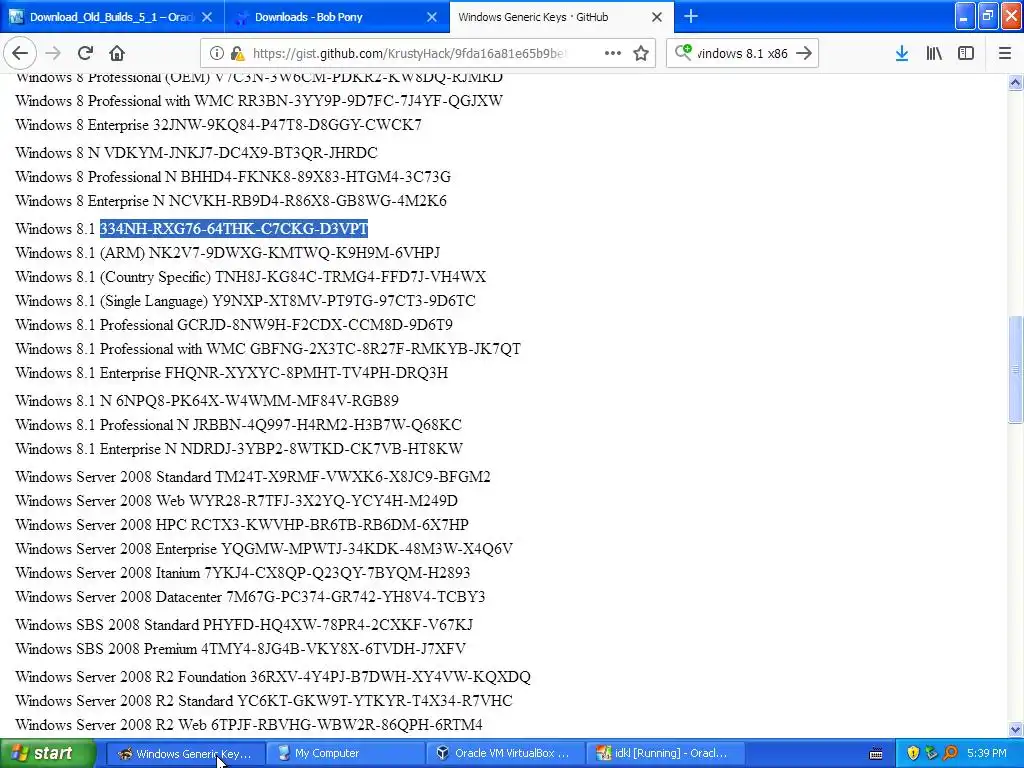This screenshot has width=1024, height=768.
Task: Click the search box containing windows 8.1 x86
Action: pos(742,53)
